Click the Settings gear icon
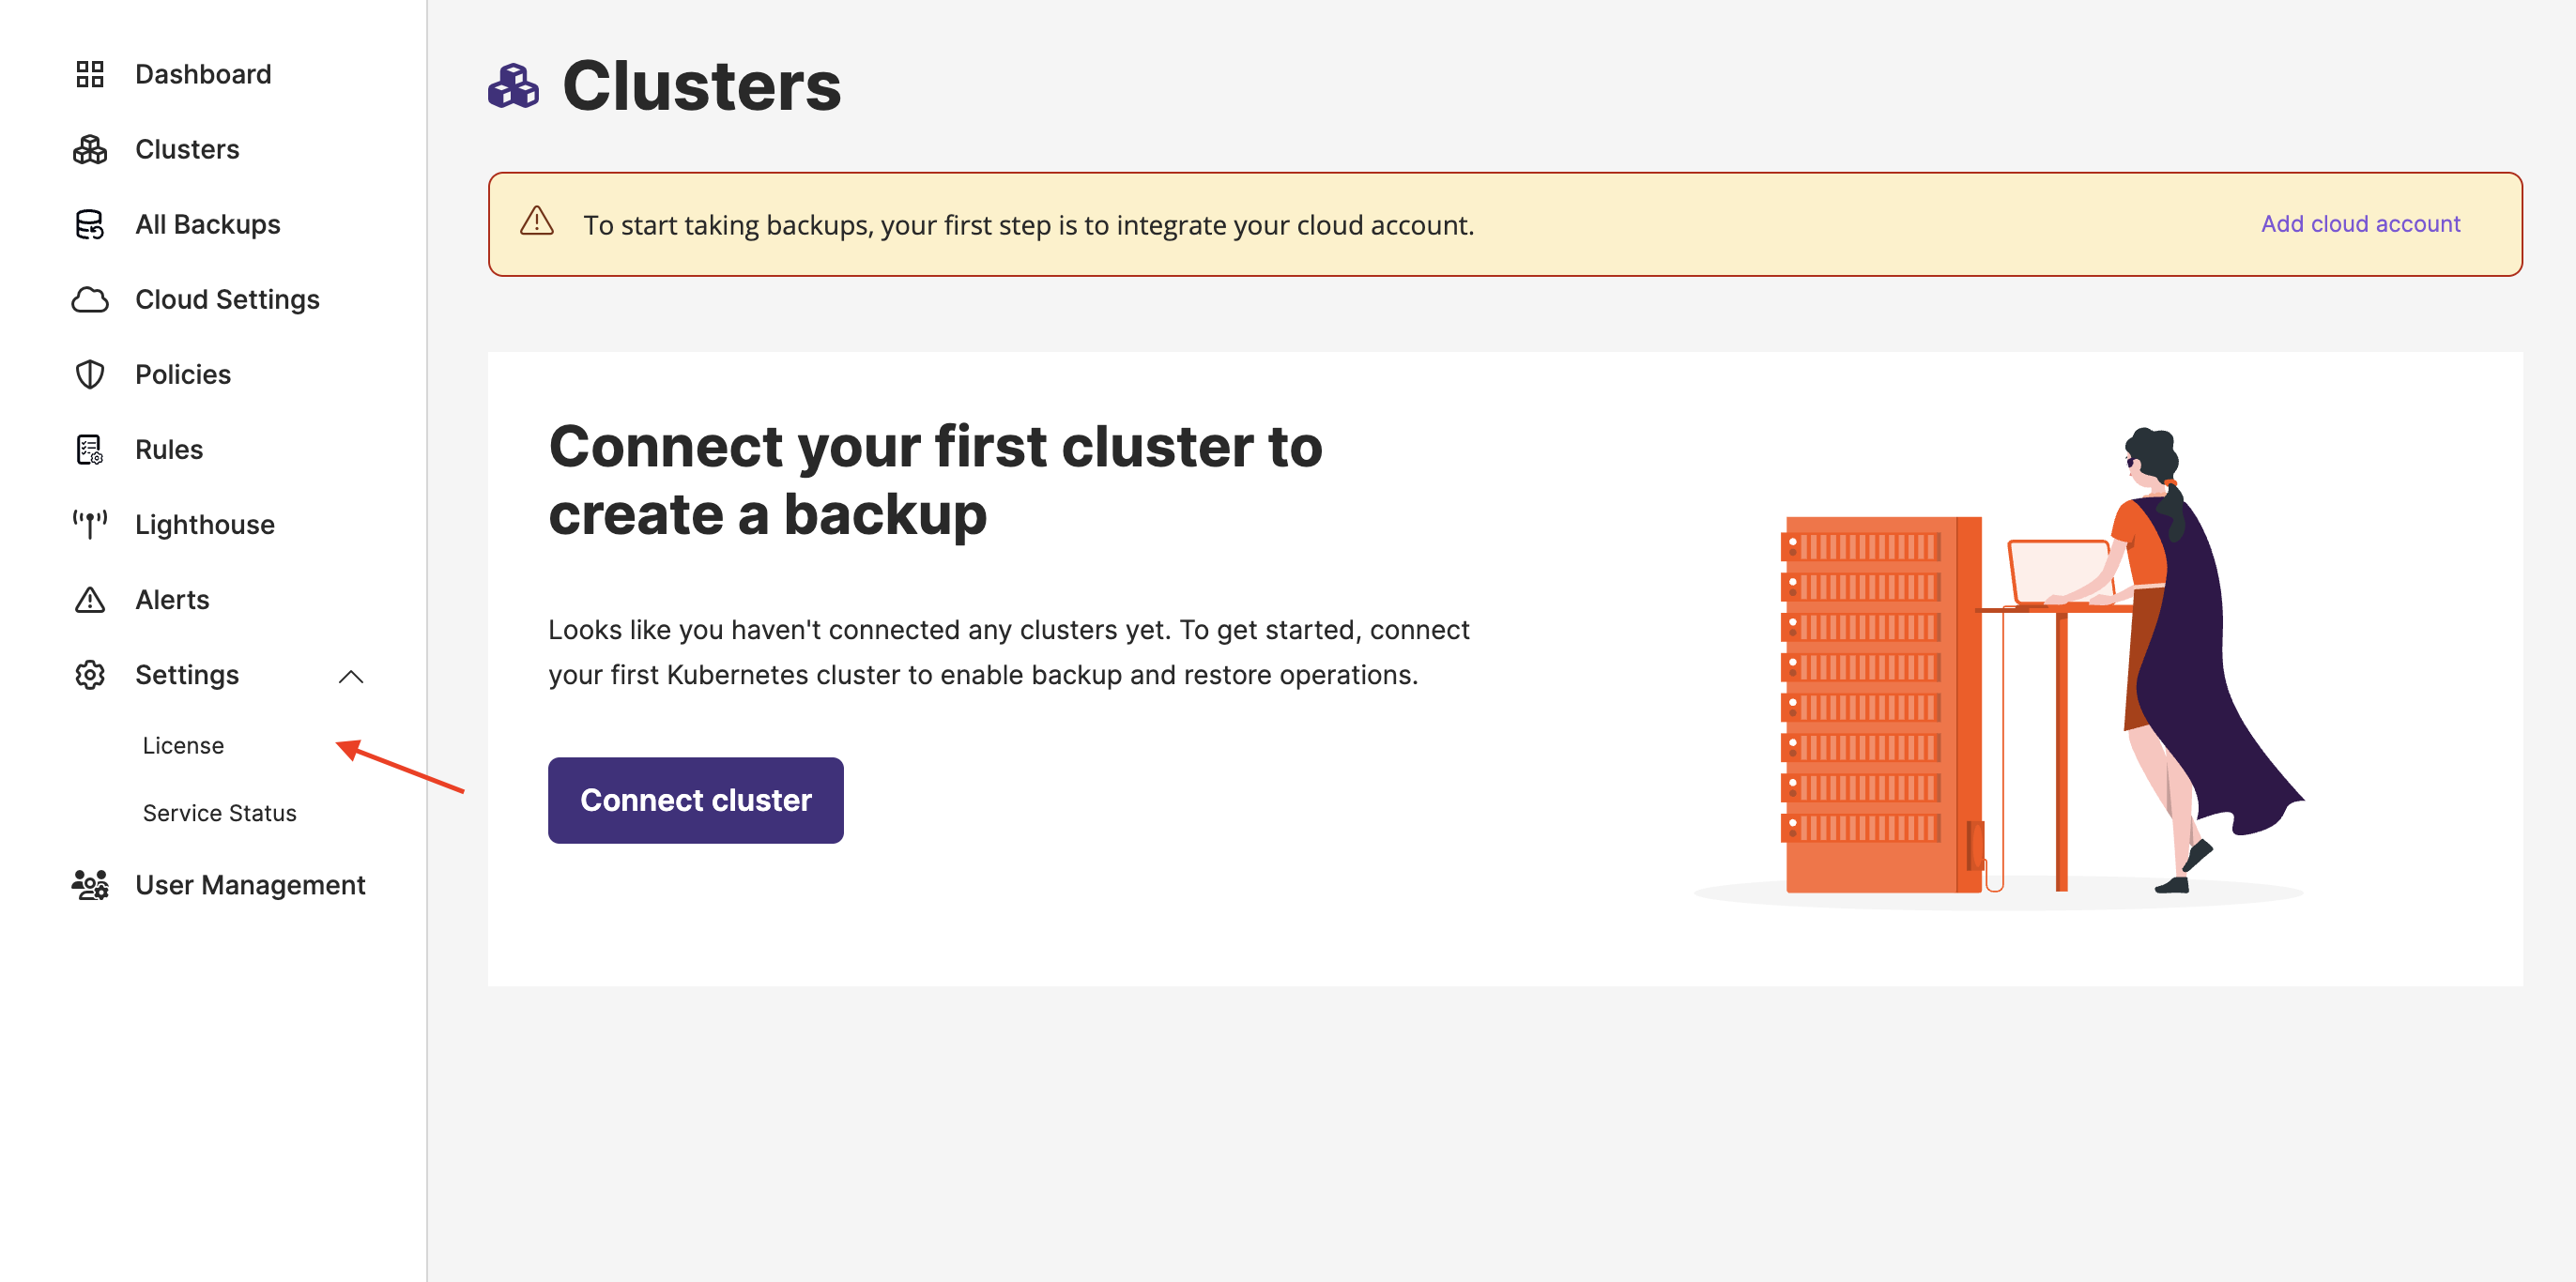 pyautogui.click(x=90, y=674)
